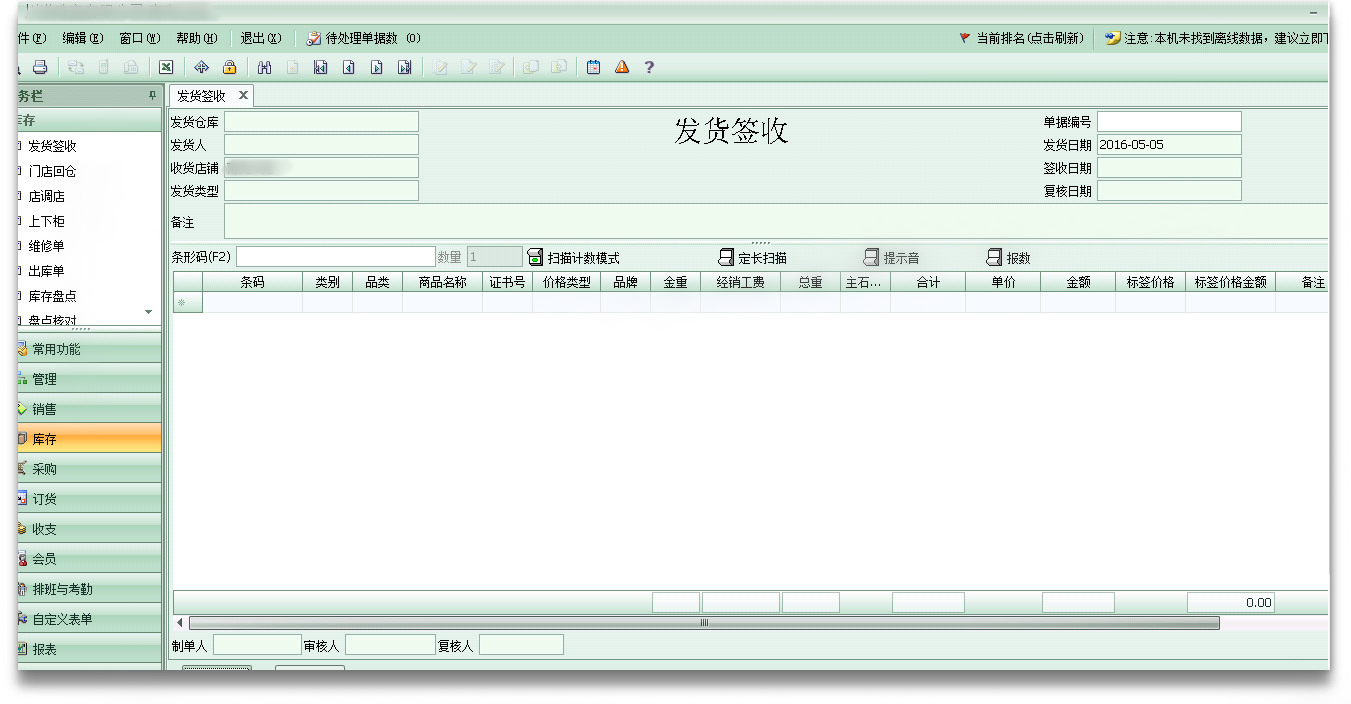Select the highlighted 库存 sidebar section

(x=89, y=439)
